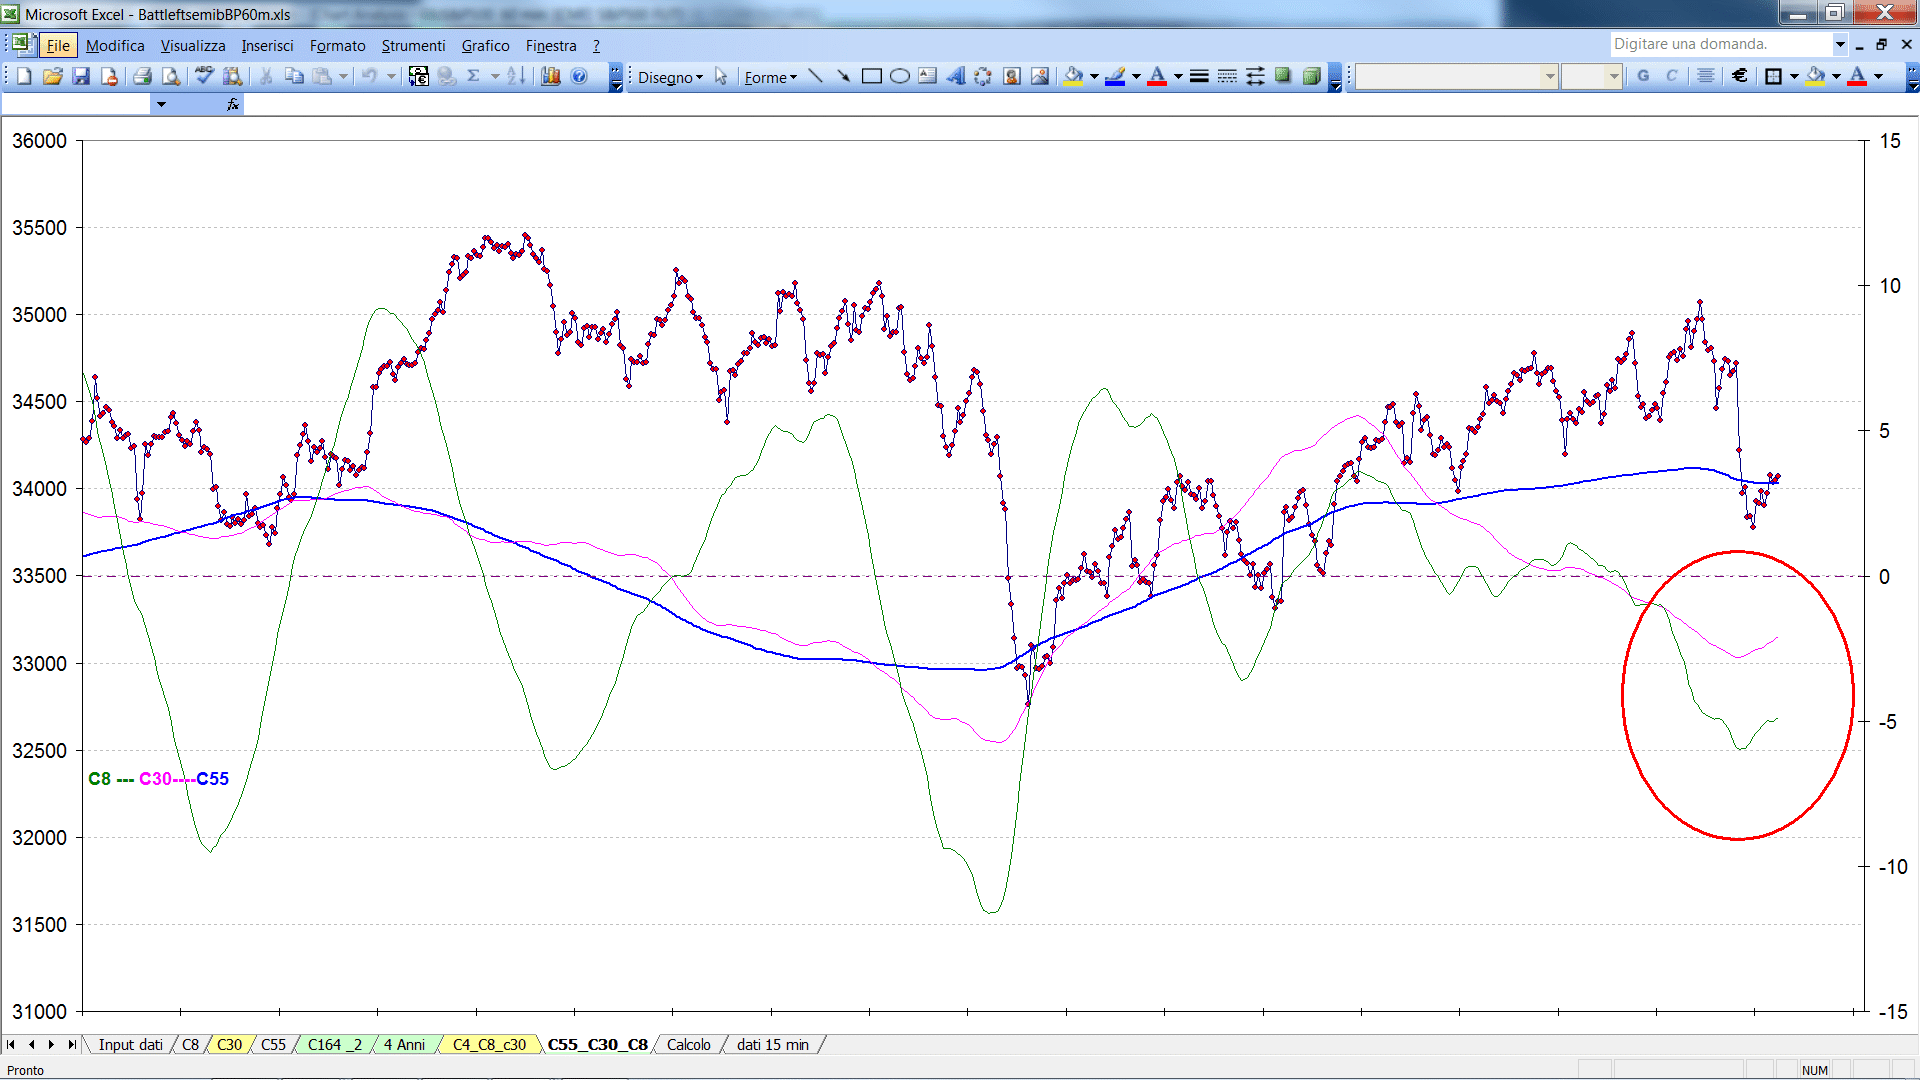Viewport: 1920px width, 1080px height.
Task: Open the Modifica menu
Action: 115,45
